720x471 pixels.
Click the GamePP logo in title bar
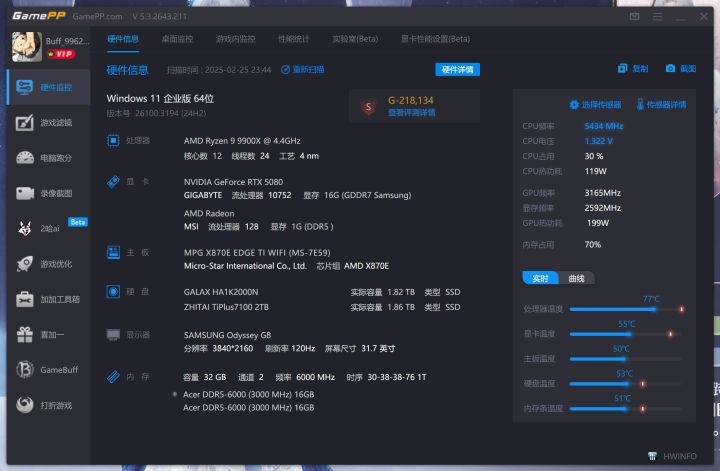click(x=39, y=16)
